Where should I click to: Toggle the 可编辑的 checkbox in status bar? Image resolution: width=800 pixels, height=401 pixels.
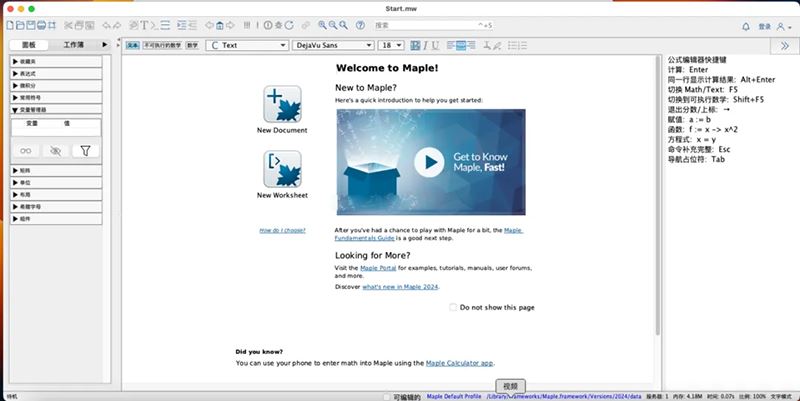click(x=387, y=397)
